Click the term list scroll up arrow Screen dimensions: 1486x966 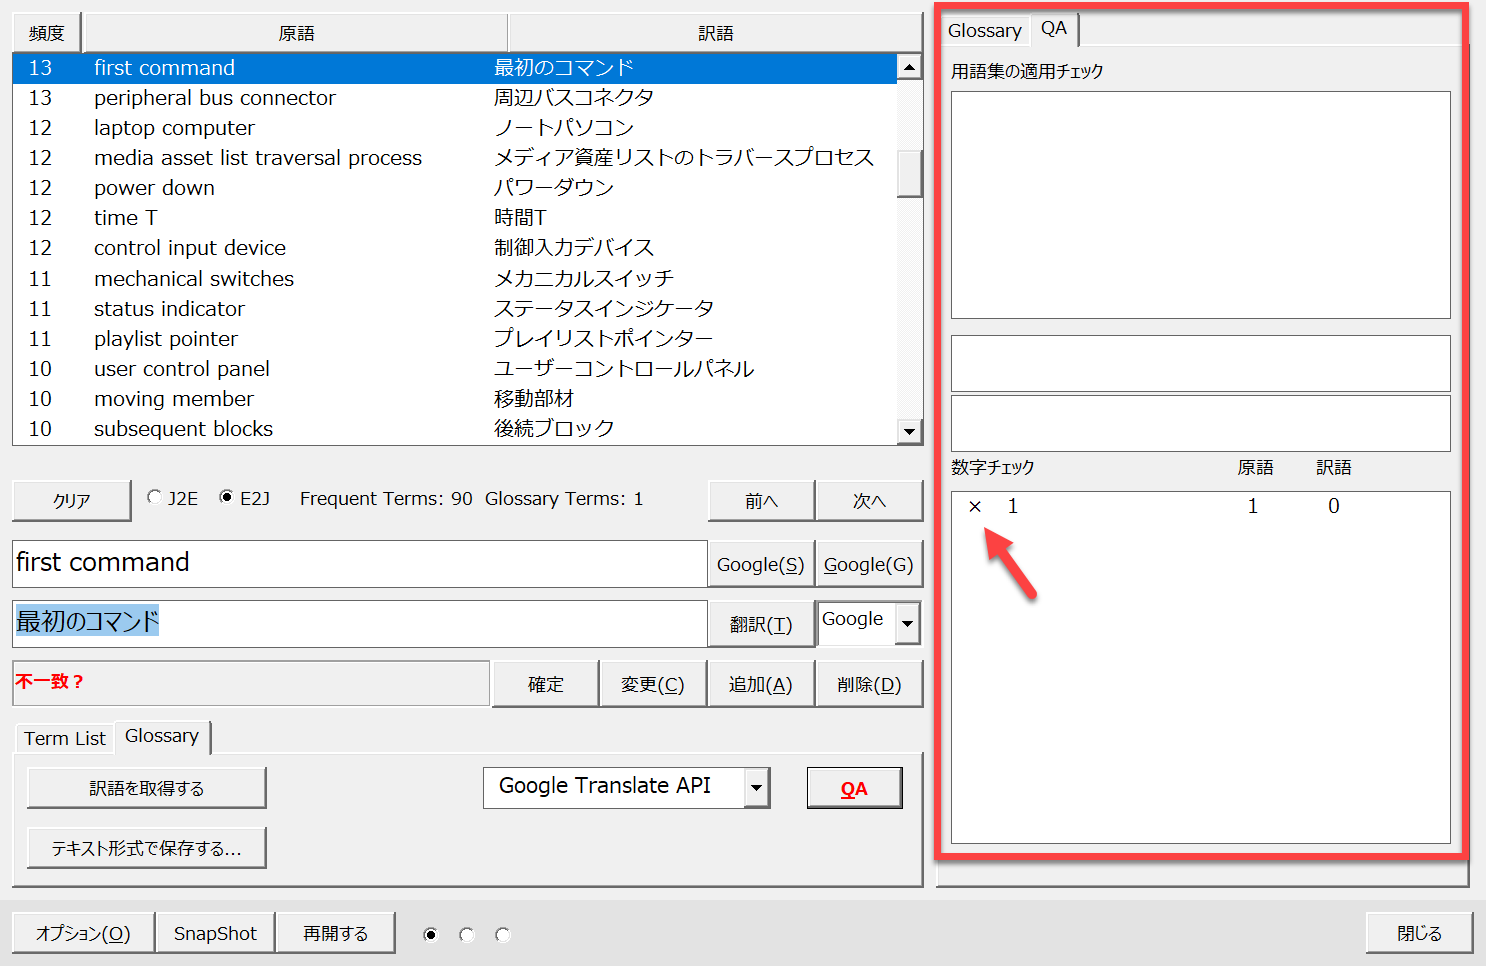[909, 68]
